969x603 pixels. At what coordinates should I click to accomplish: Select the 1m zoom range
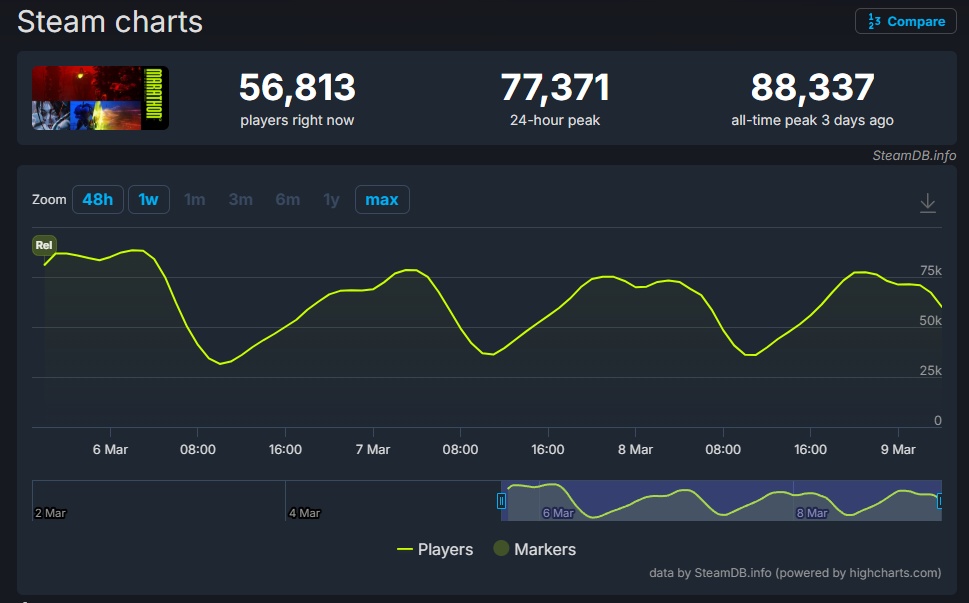pos(194,199)
